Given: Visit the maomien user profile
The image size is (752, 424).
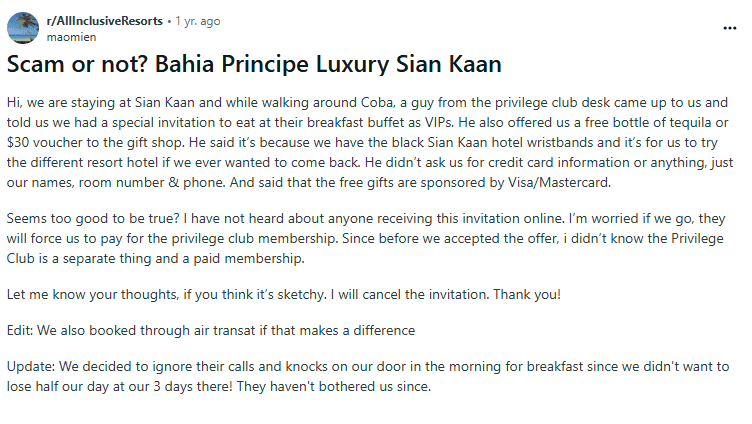Looking at the screenshot, I should 69,36.
